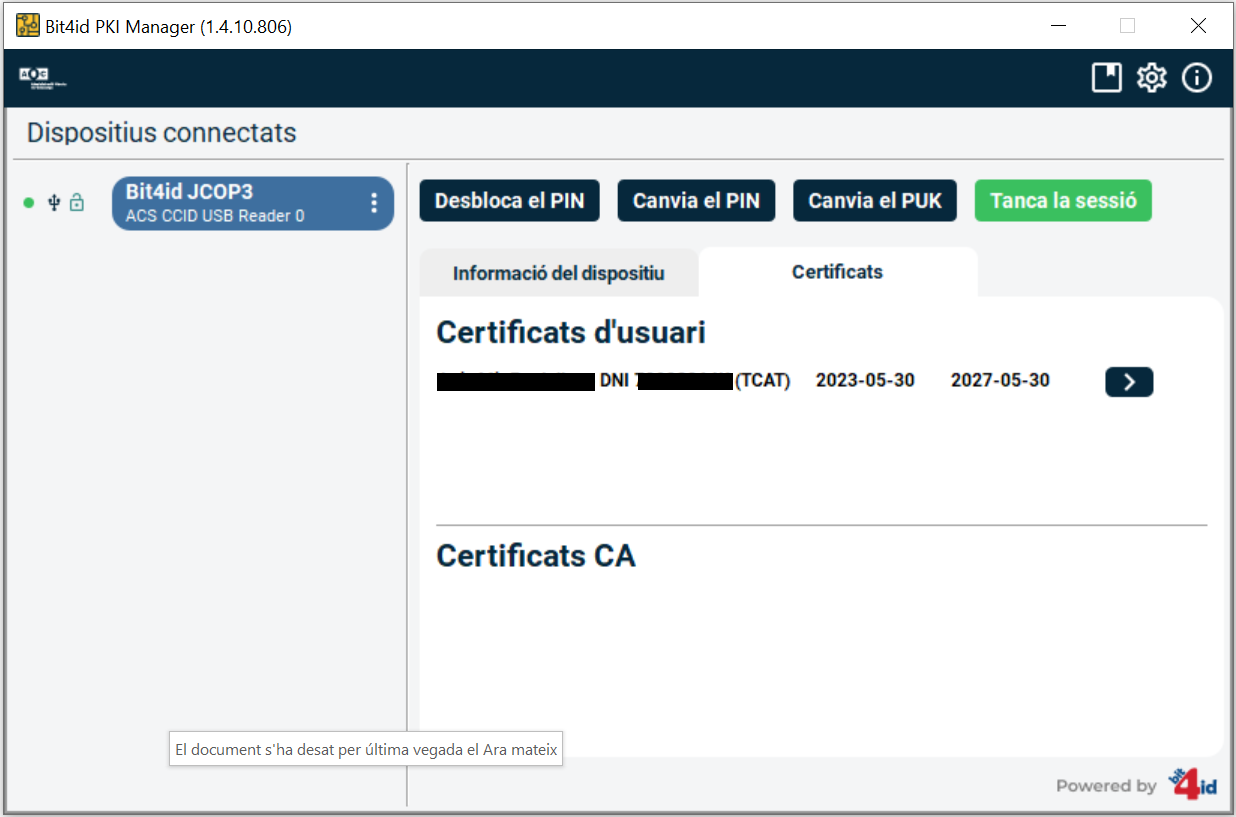Open Bit4id JCOP3 three-dot menu
Viewport: 1236px width, 817px height.
click(374, 203)
